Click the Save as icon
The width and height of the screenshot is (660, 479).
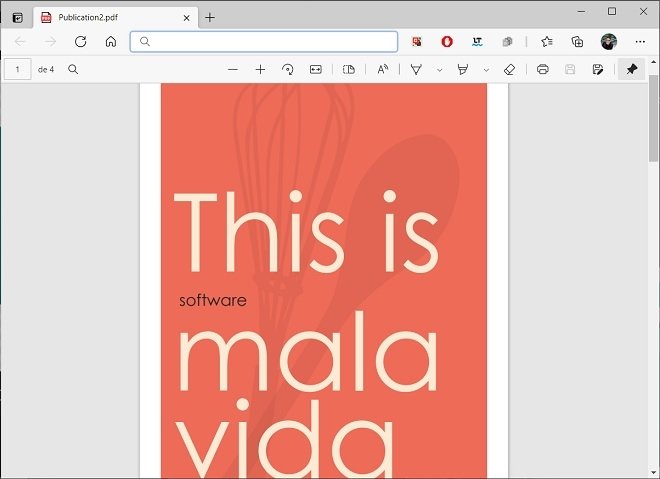598,69
